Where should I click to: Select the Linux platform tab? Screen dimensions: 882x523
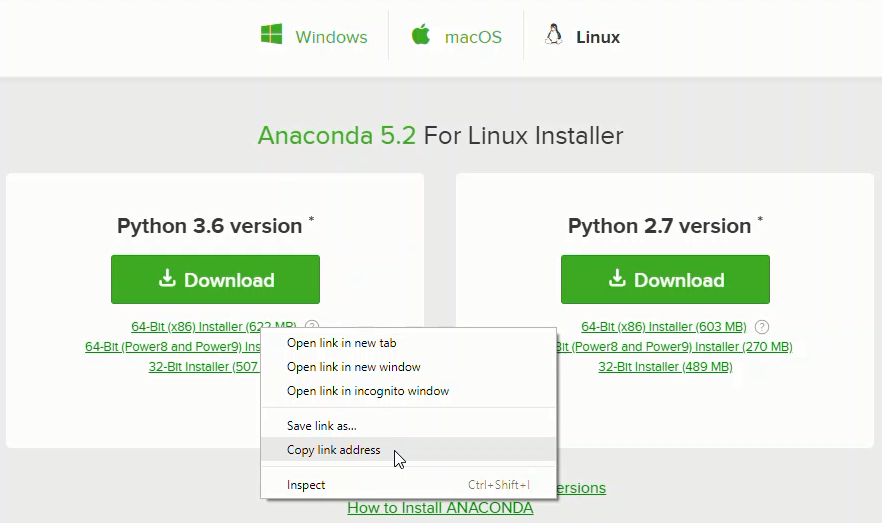click(x=582, y=37)
